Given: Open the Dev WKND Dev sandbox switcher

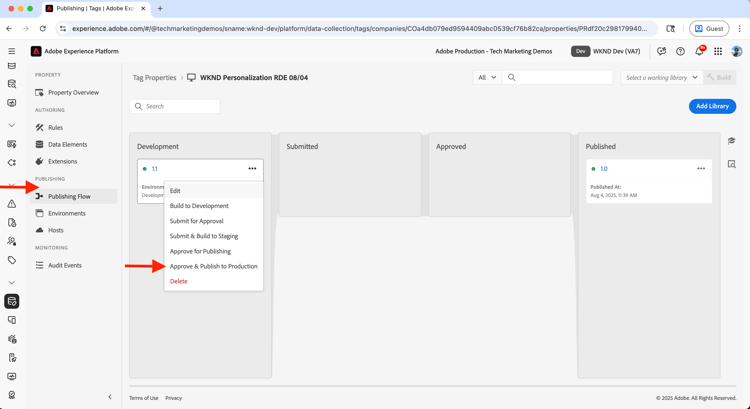Looking at the screenshot, I should tap(606, 51).
